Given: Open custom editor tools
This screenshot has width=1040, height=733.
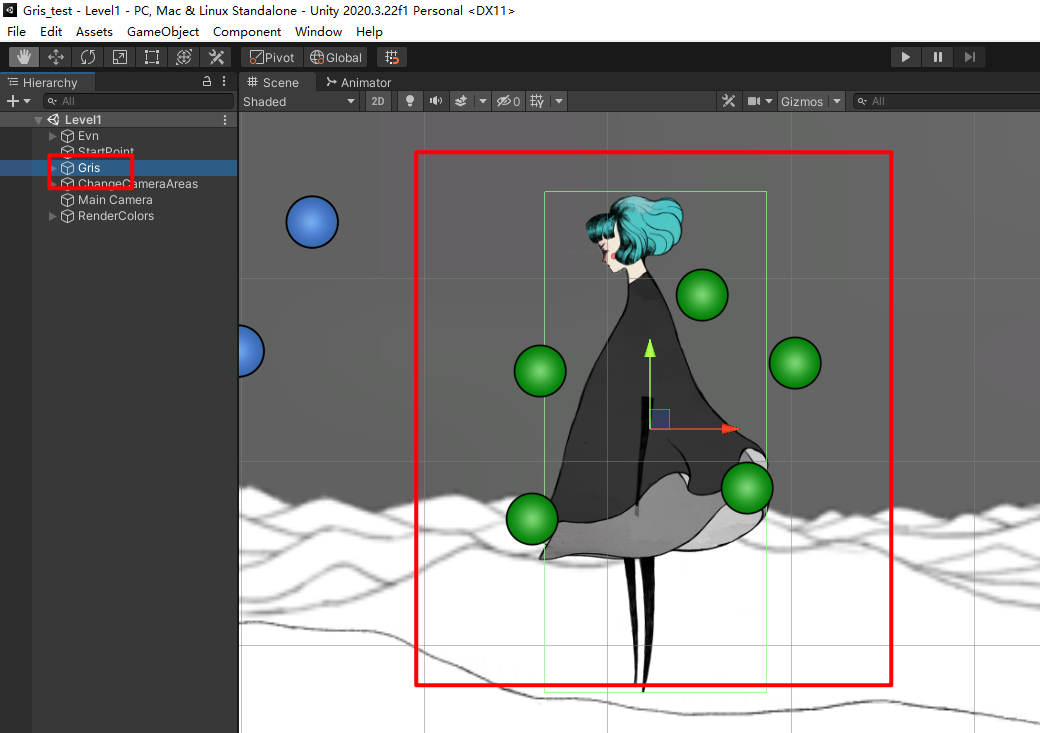Looking at the screenshot, I should point(216,57).
